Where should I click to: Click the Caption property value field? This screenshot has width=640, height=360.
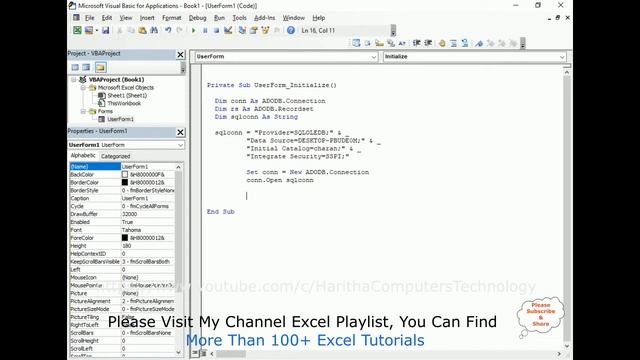148,198
